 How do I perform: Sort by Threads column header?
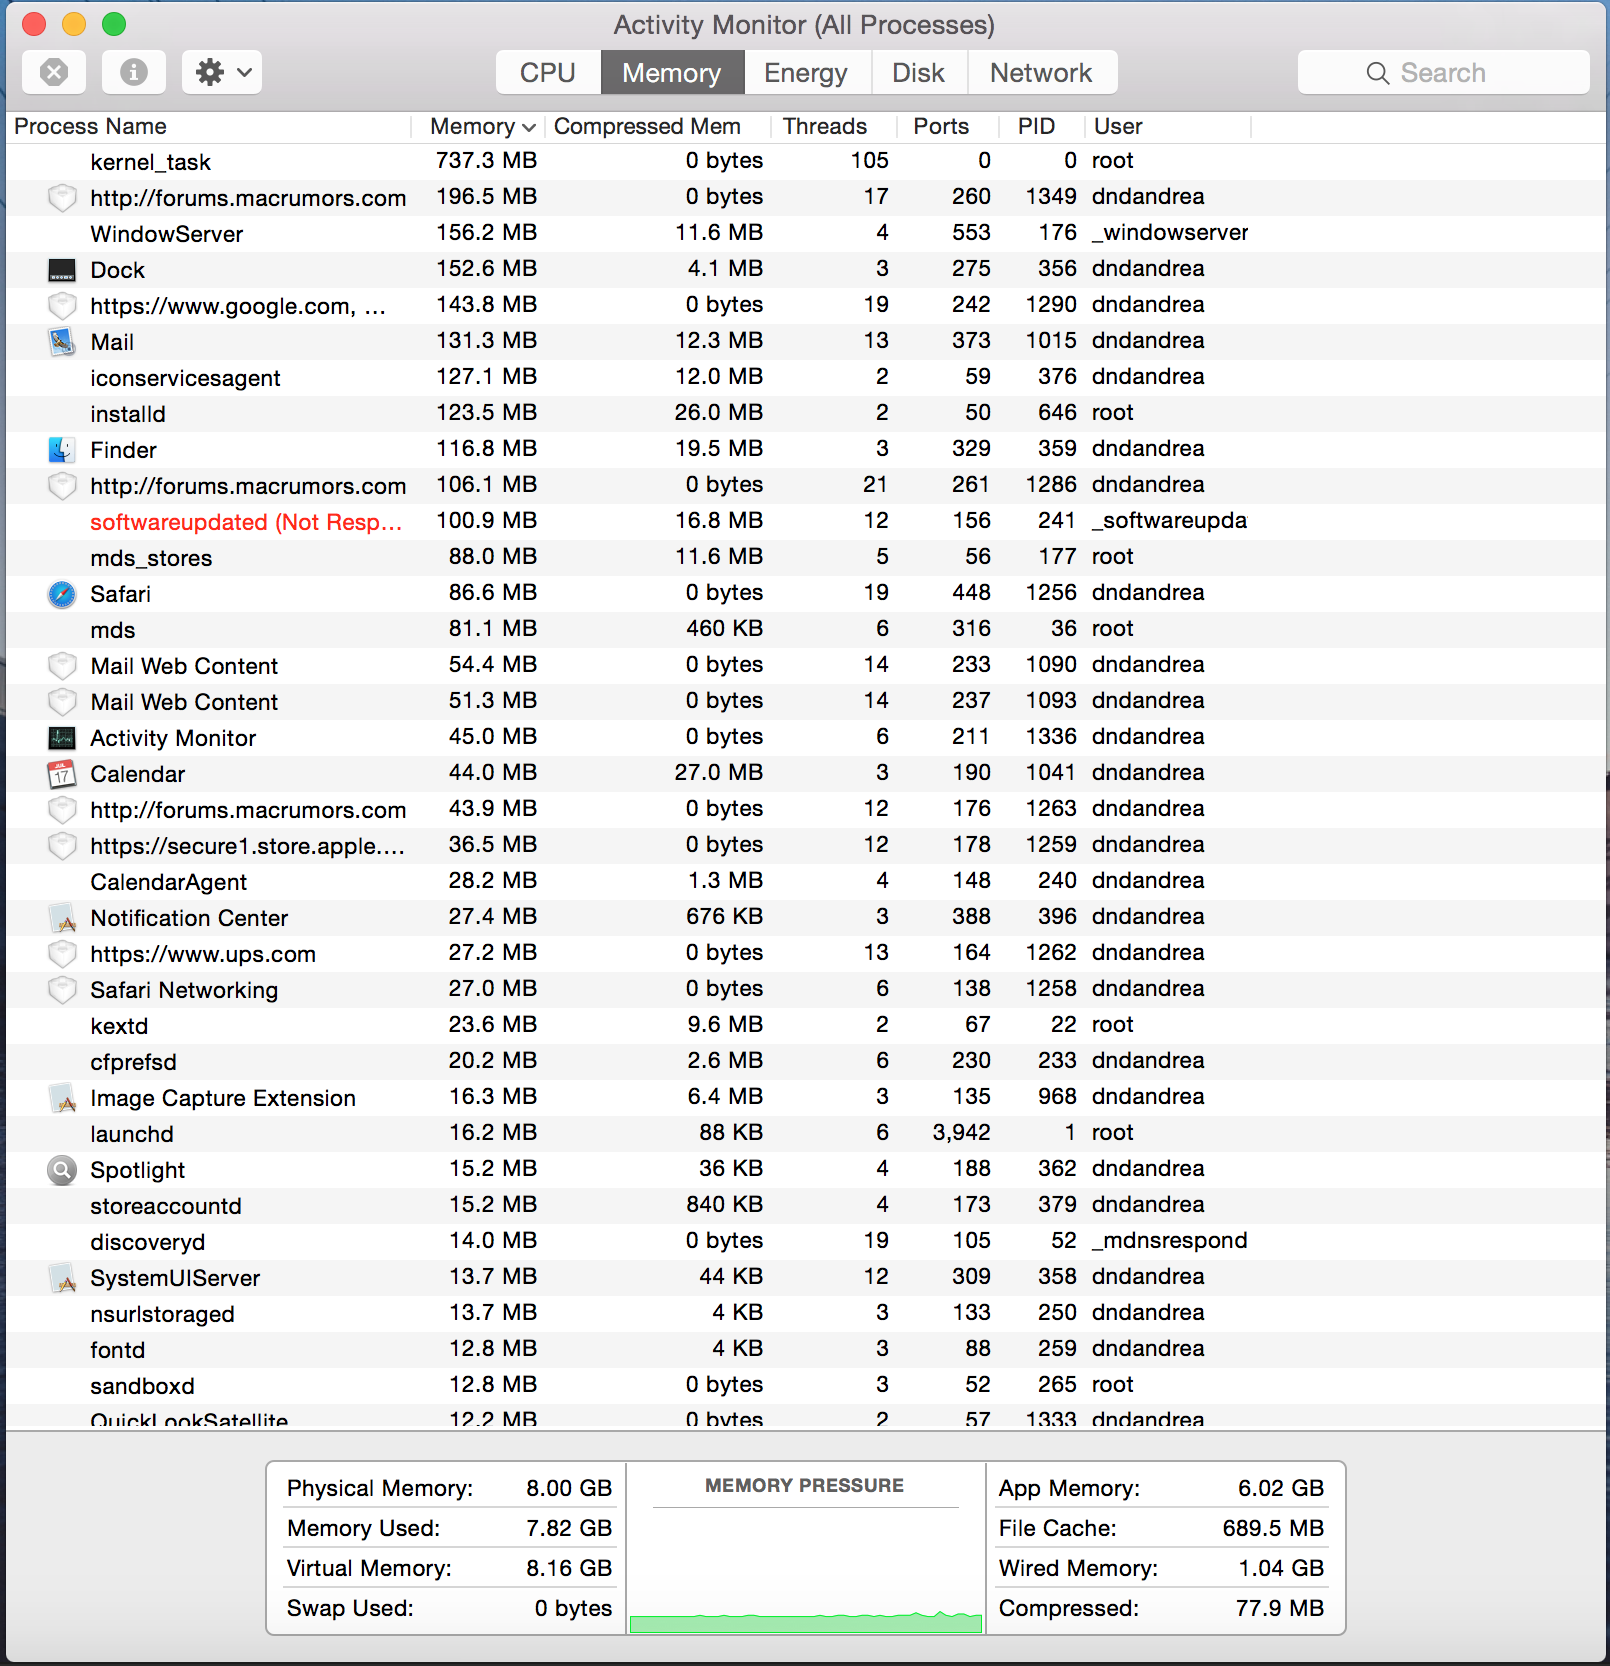click(x=835, y=126)
